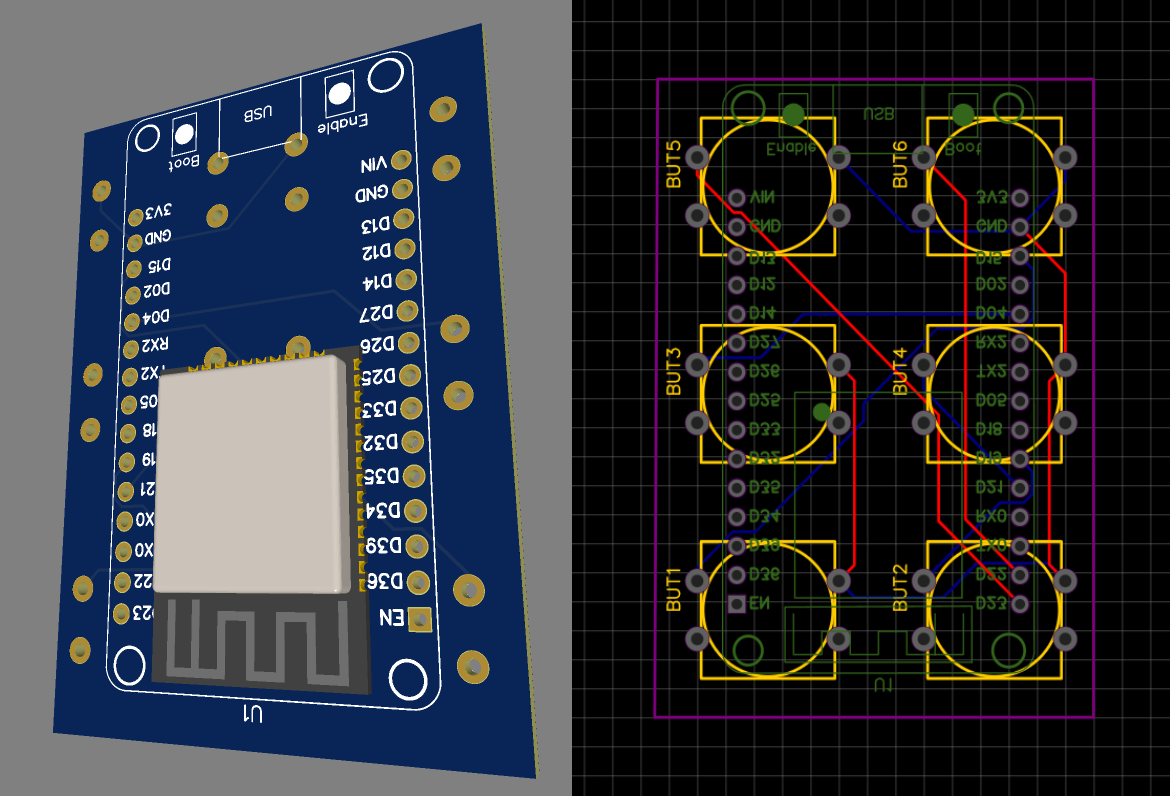This screenshot has height=796, width=1170.
Task: Pick the VIN pin label in 2D layout
Action: pos(762,197)
